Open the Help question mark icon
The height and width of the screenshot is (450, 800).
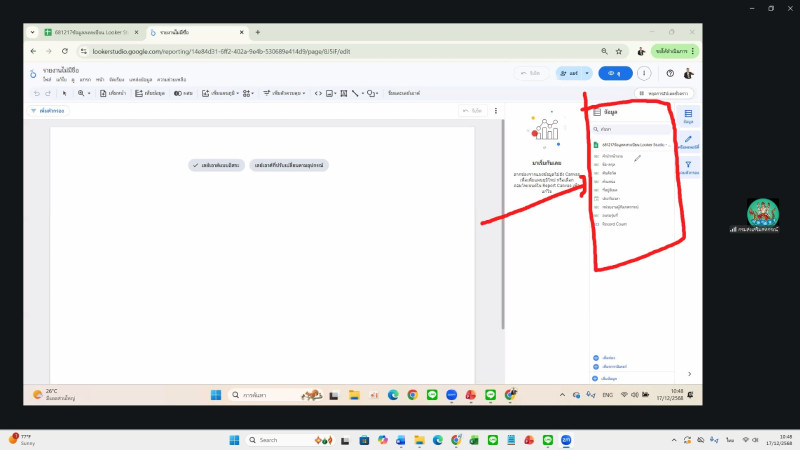670,73
